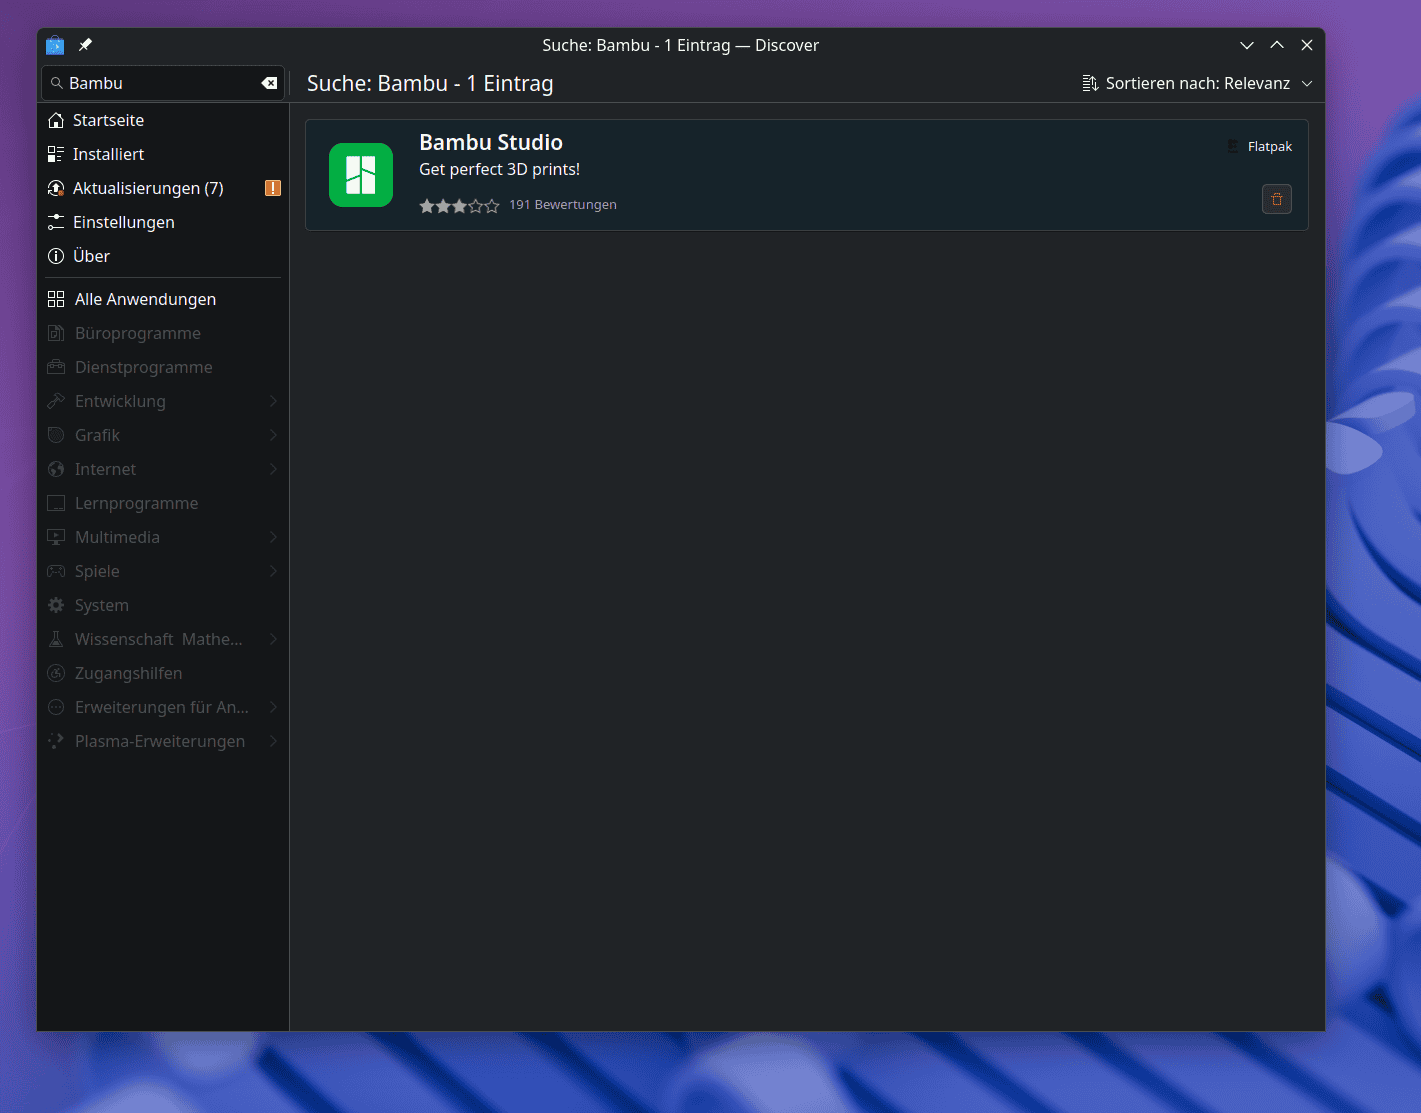
Task: Expand Plasma-Erweiterungen subcategories arrow
Action: pos(273,741)
